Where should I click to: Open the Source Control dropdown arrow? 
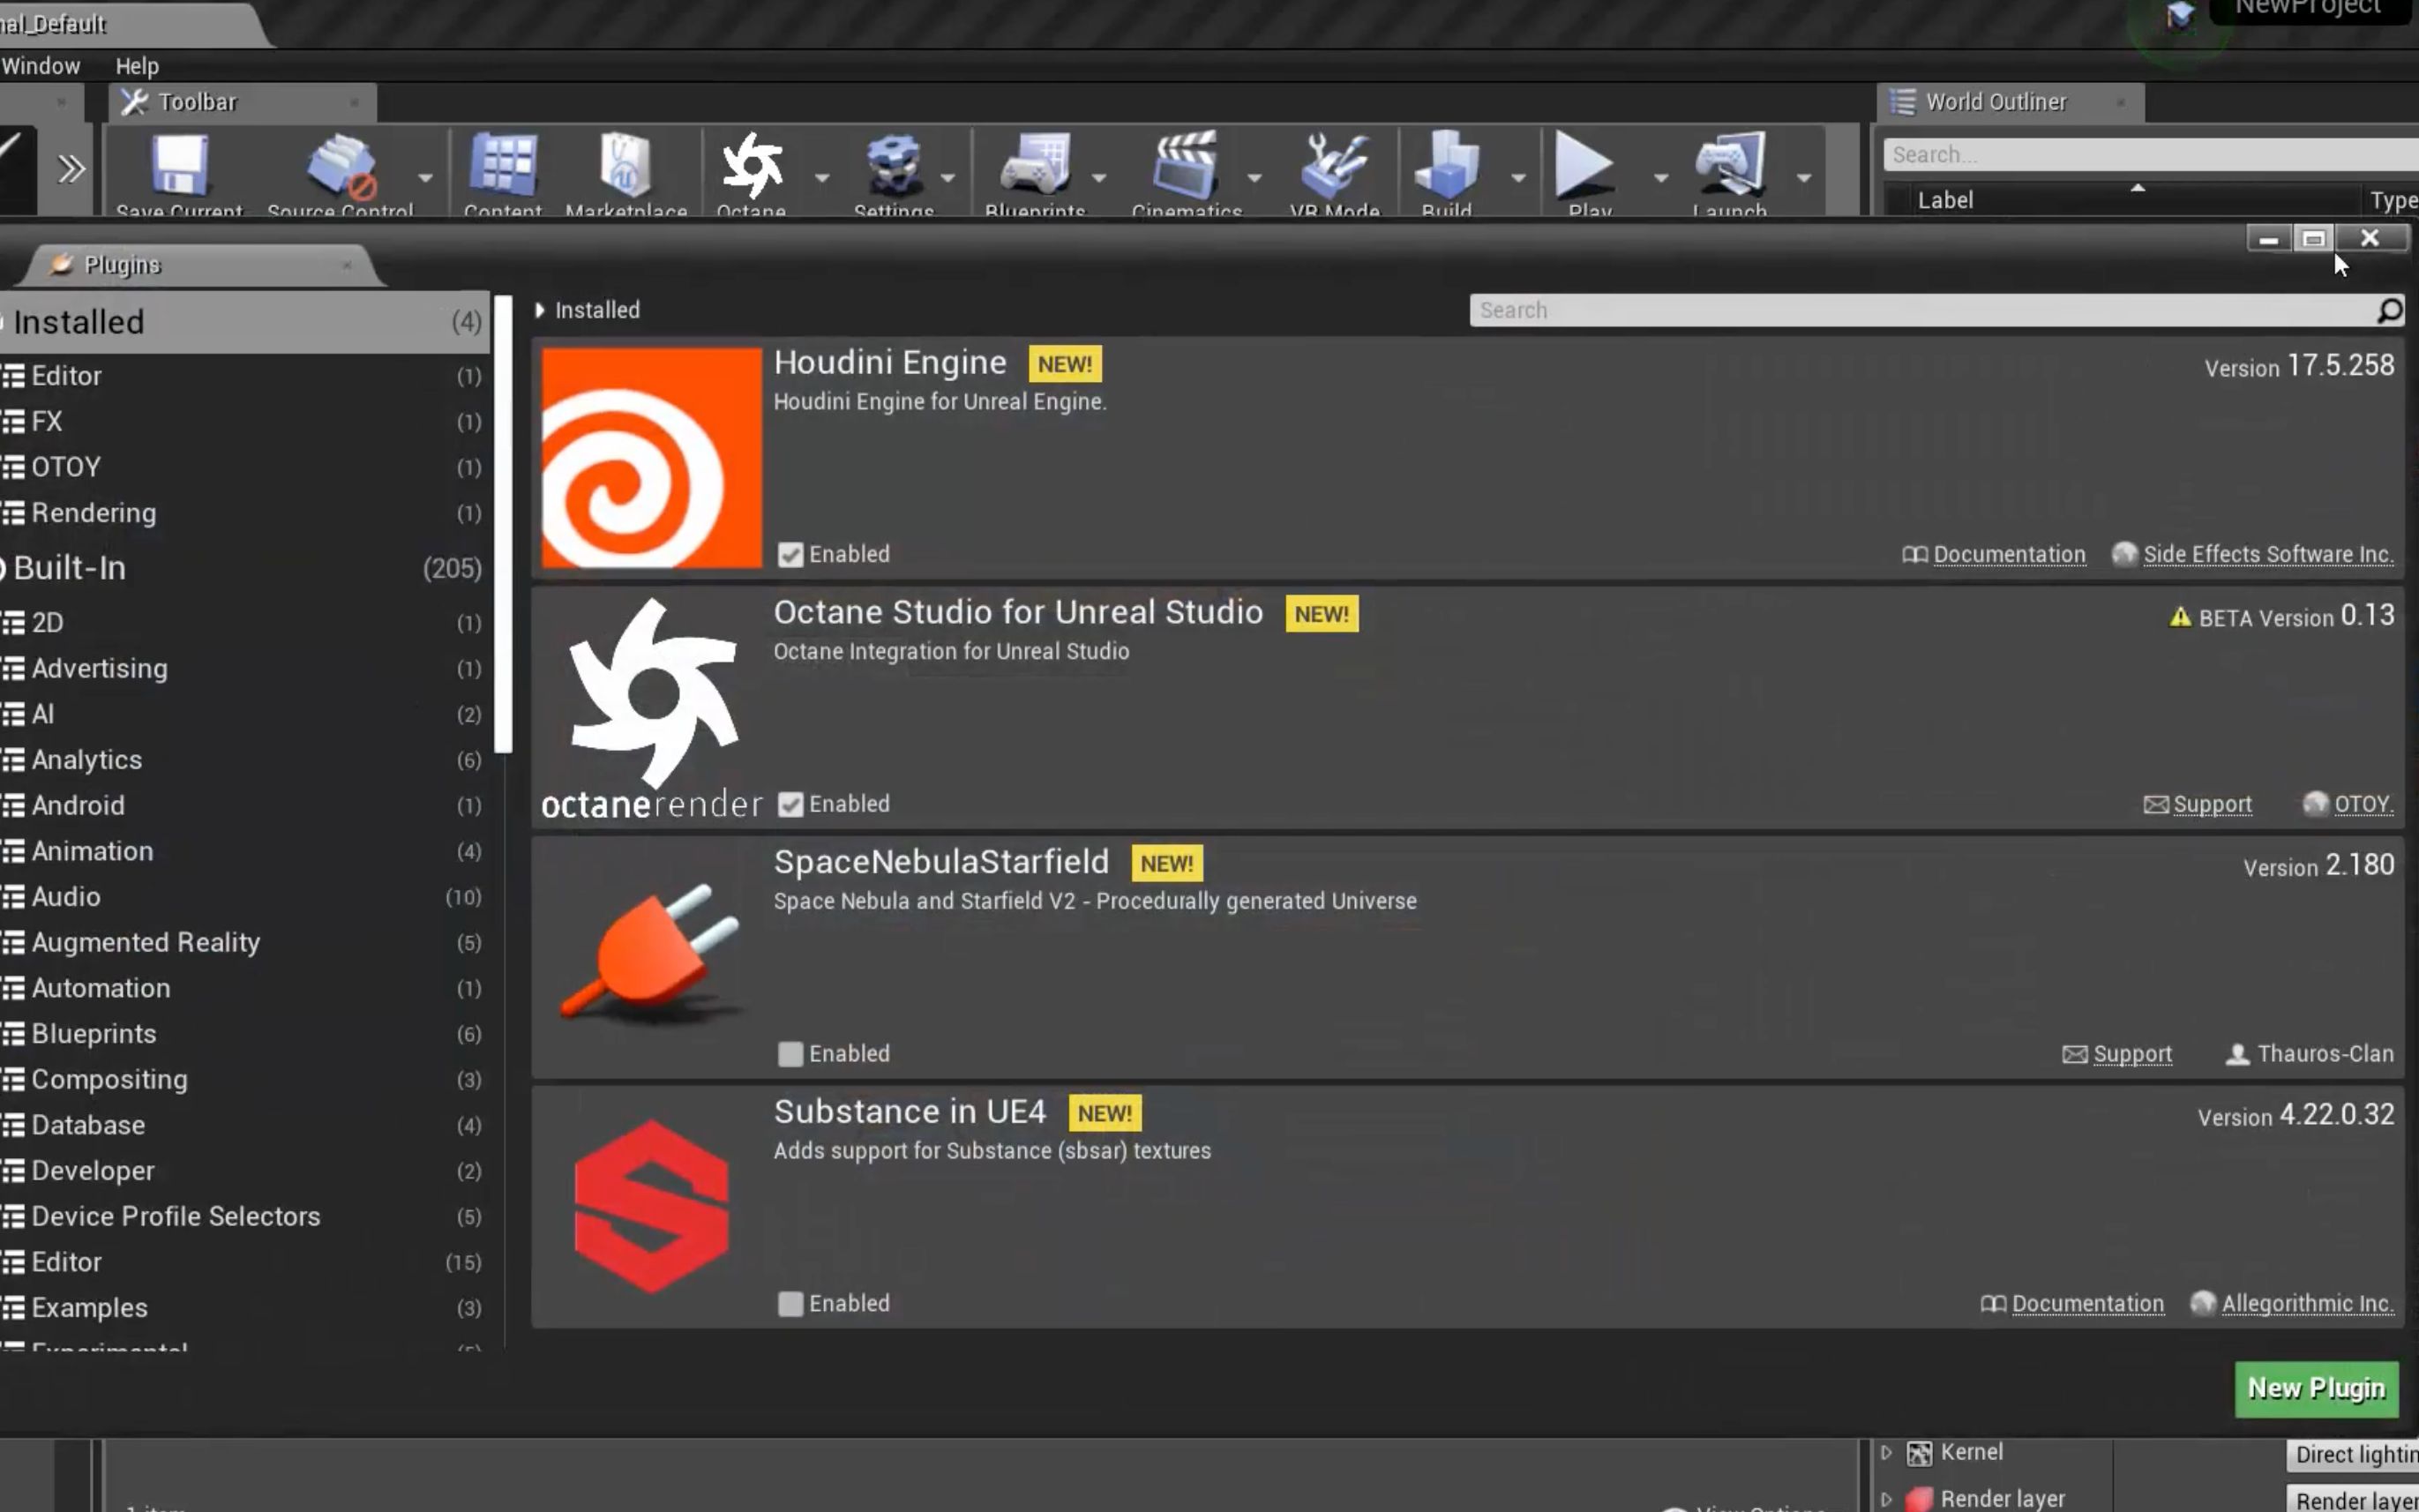click(x=425, y=178)
